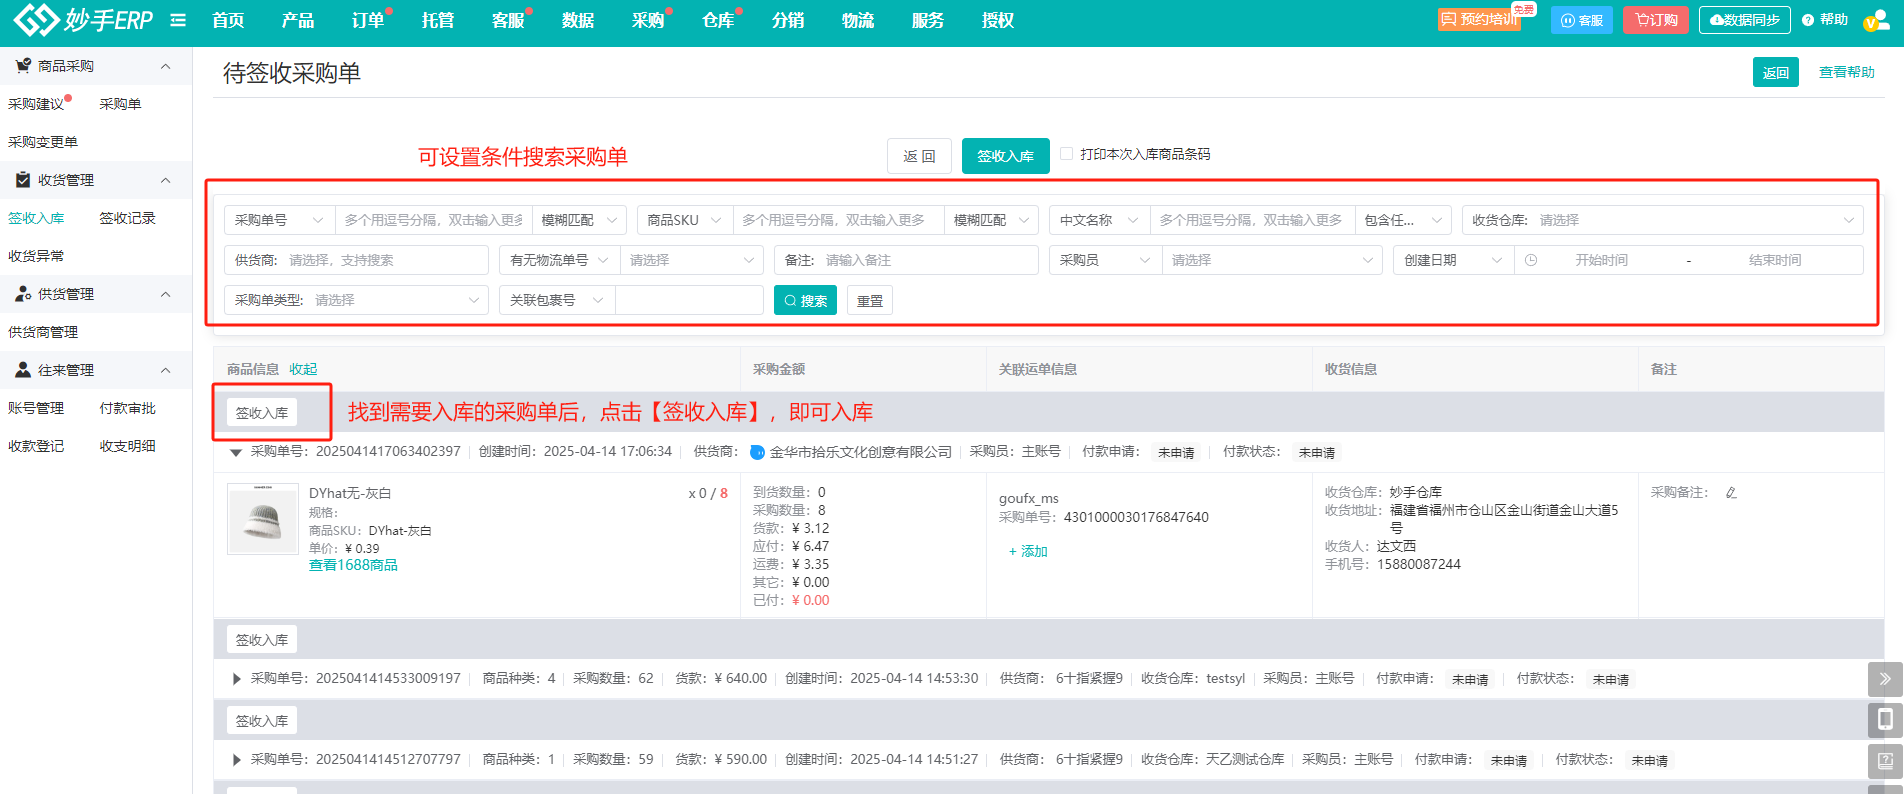Click the 预约培训 button

(1479, 20)
